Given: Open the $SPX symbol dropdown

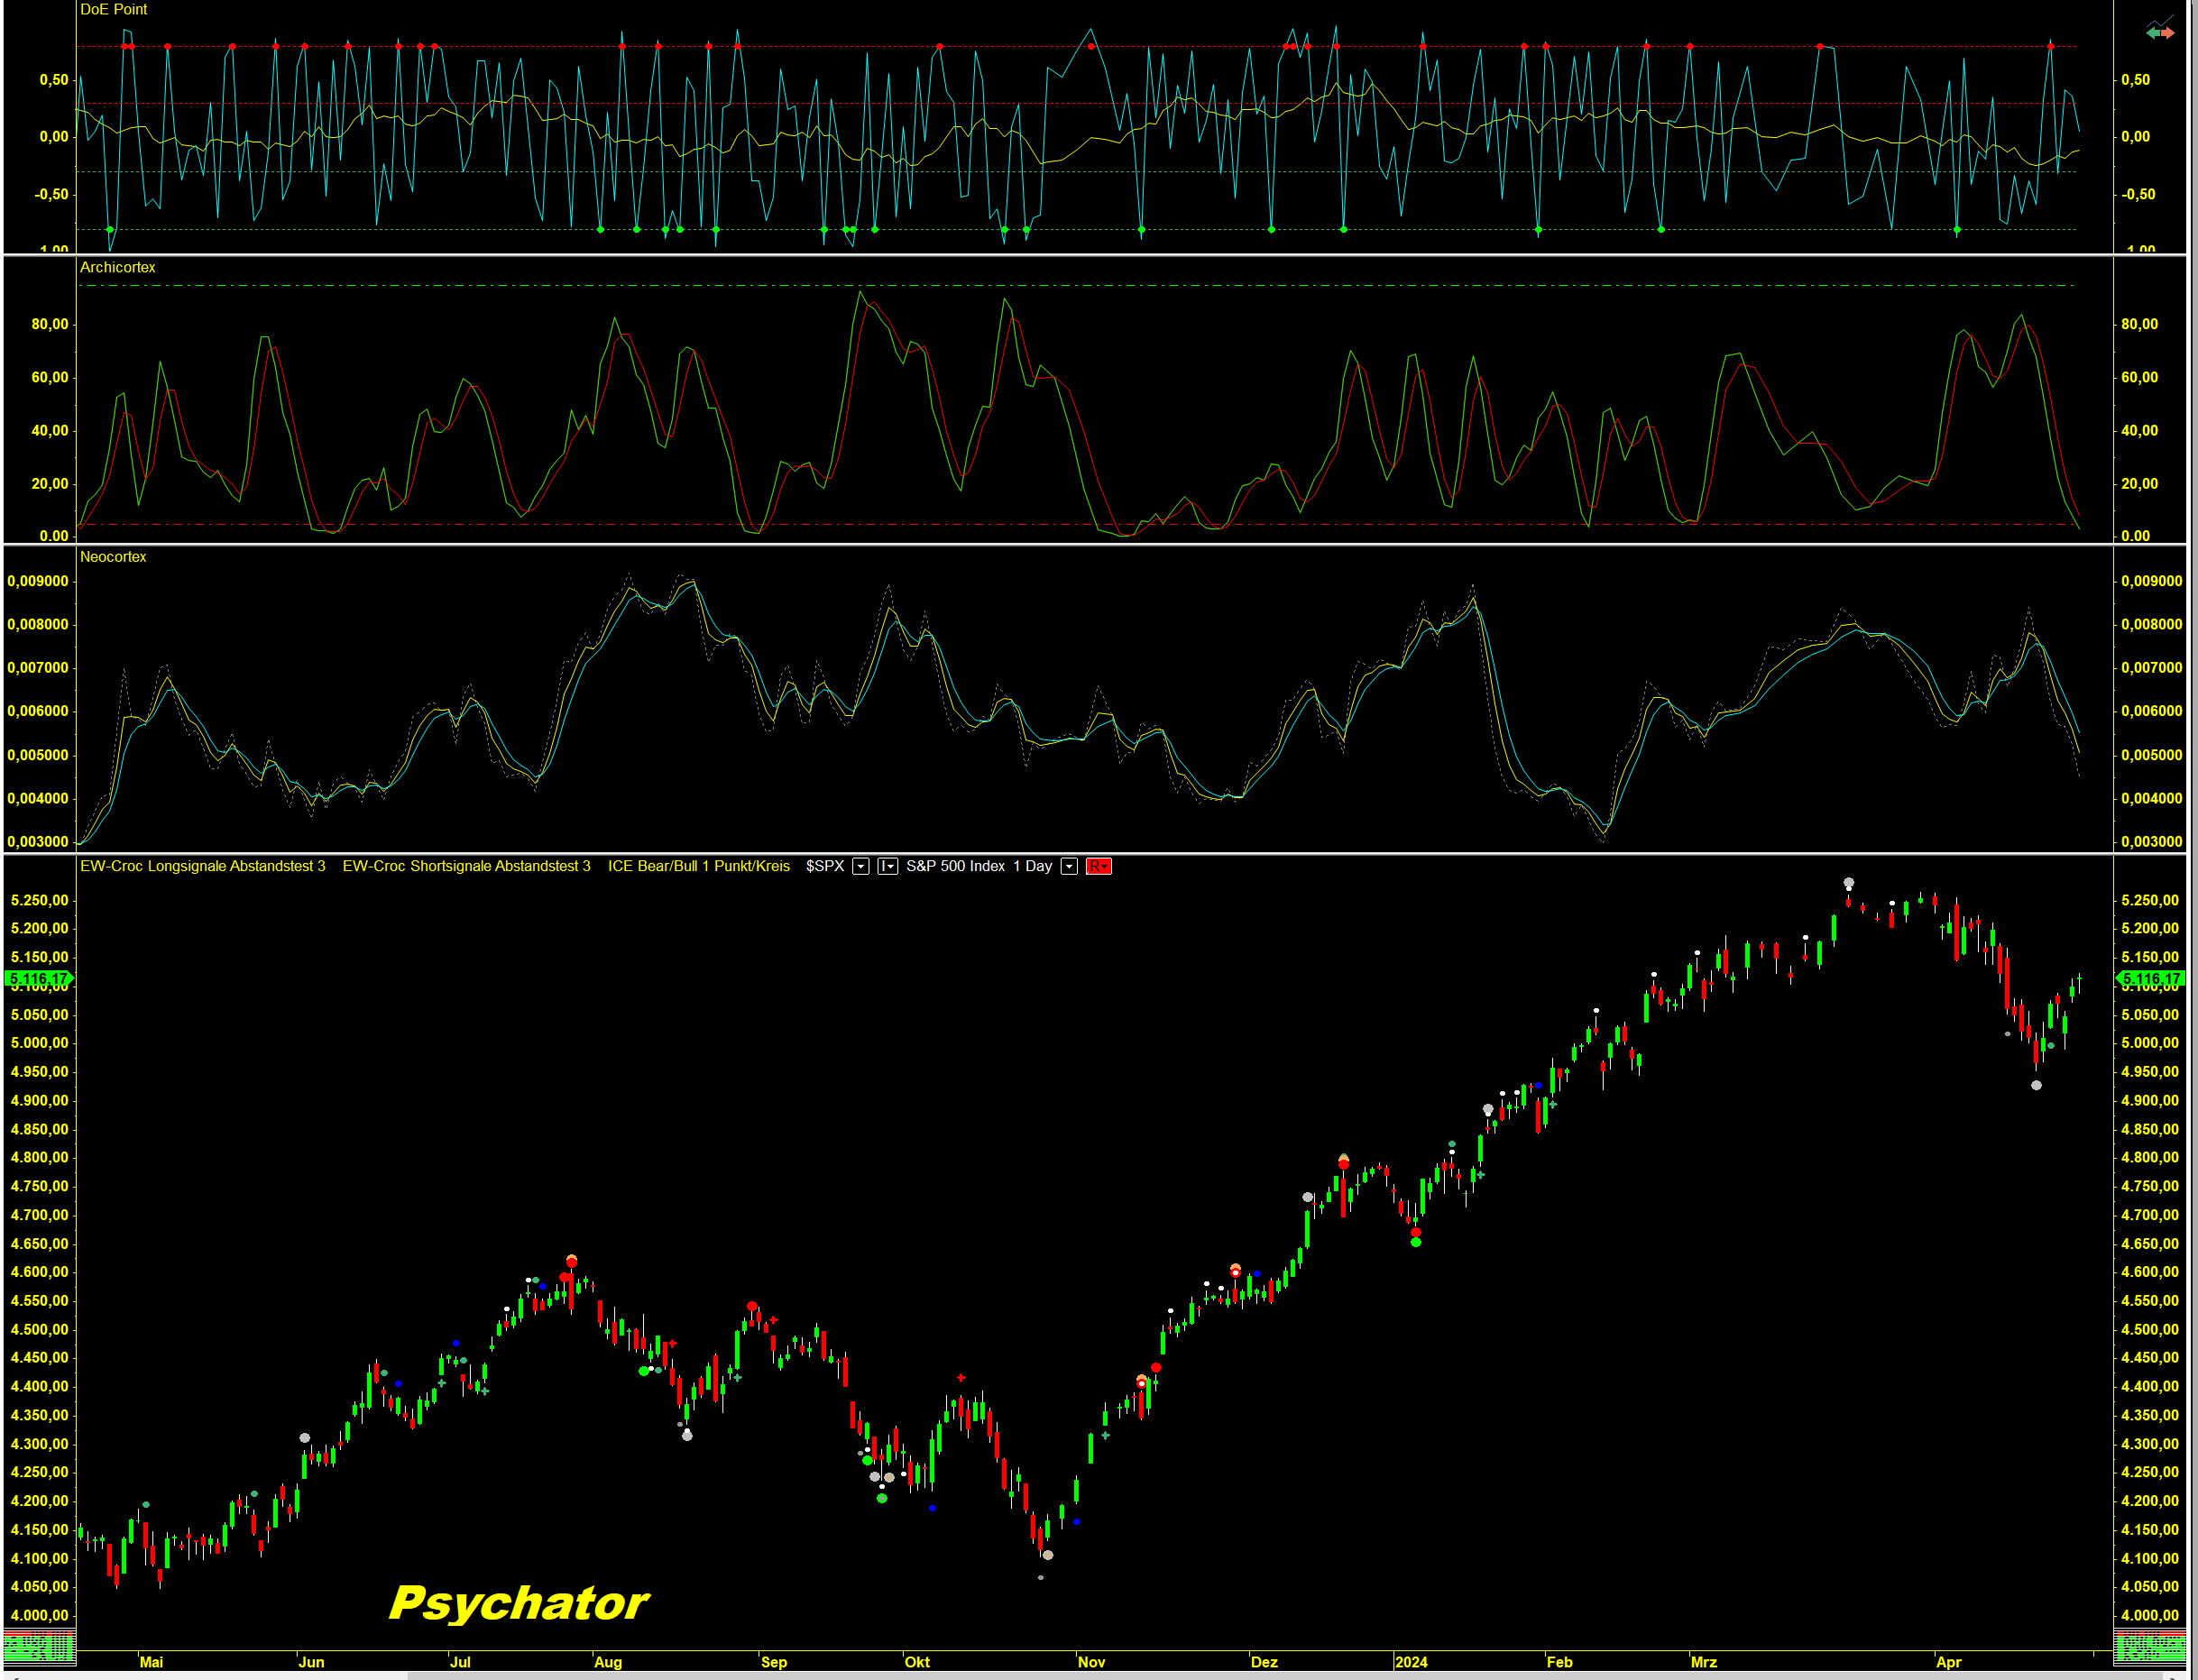Looking at the screenshot, I should [x=860, y=866].
